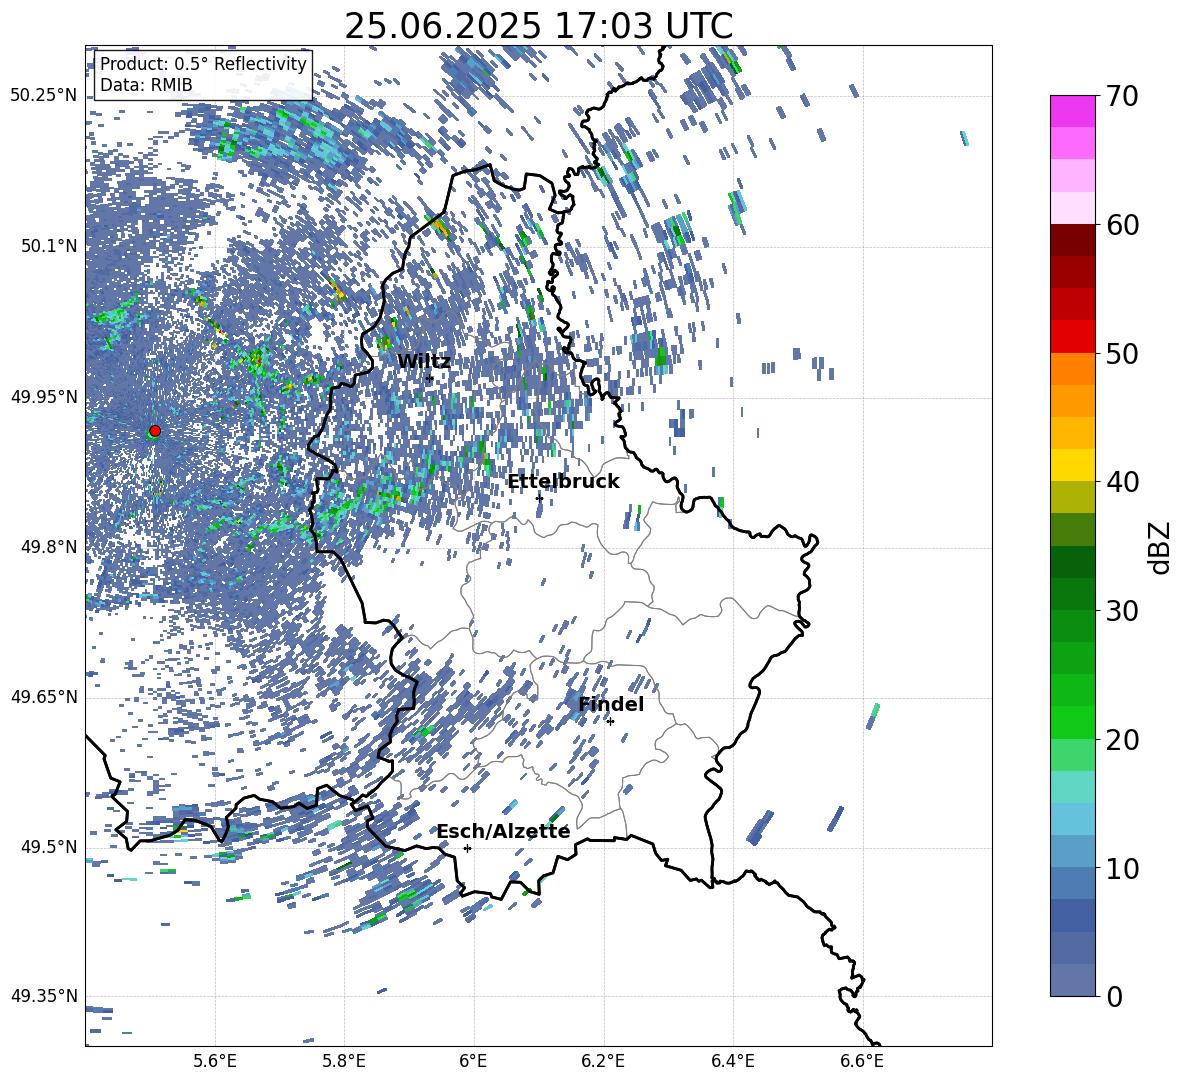Pick the dark maroon swatch below 60 dBZ
This screenshot has height=1081, width=1184.
[x=1072, y=240]
